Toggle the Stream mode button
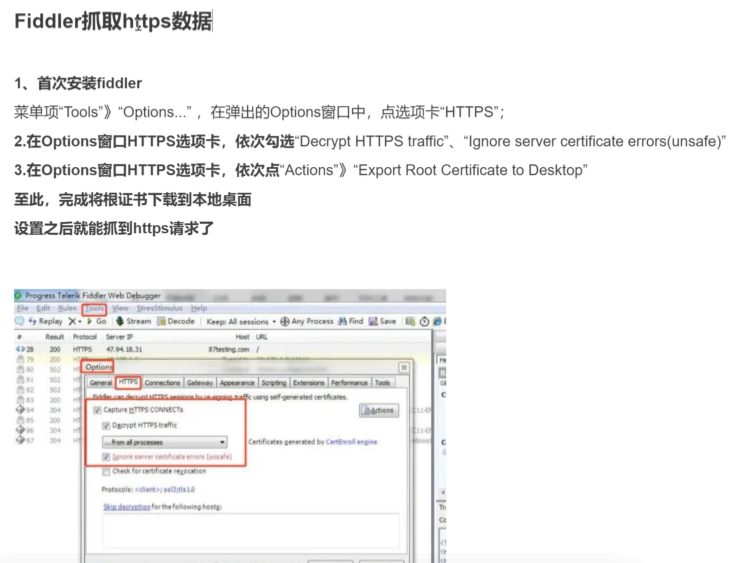 tap(134, 321)
